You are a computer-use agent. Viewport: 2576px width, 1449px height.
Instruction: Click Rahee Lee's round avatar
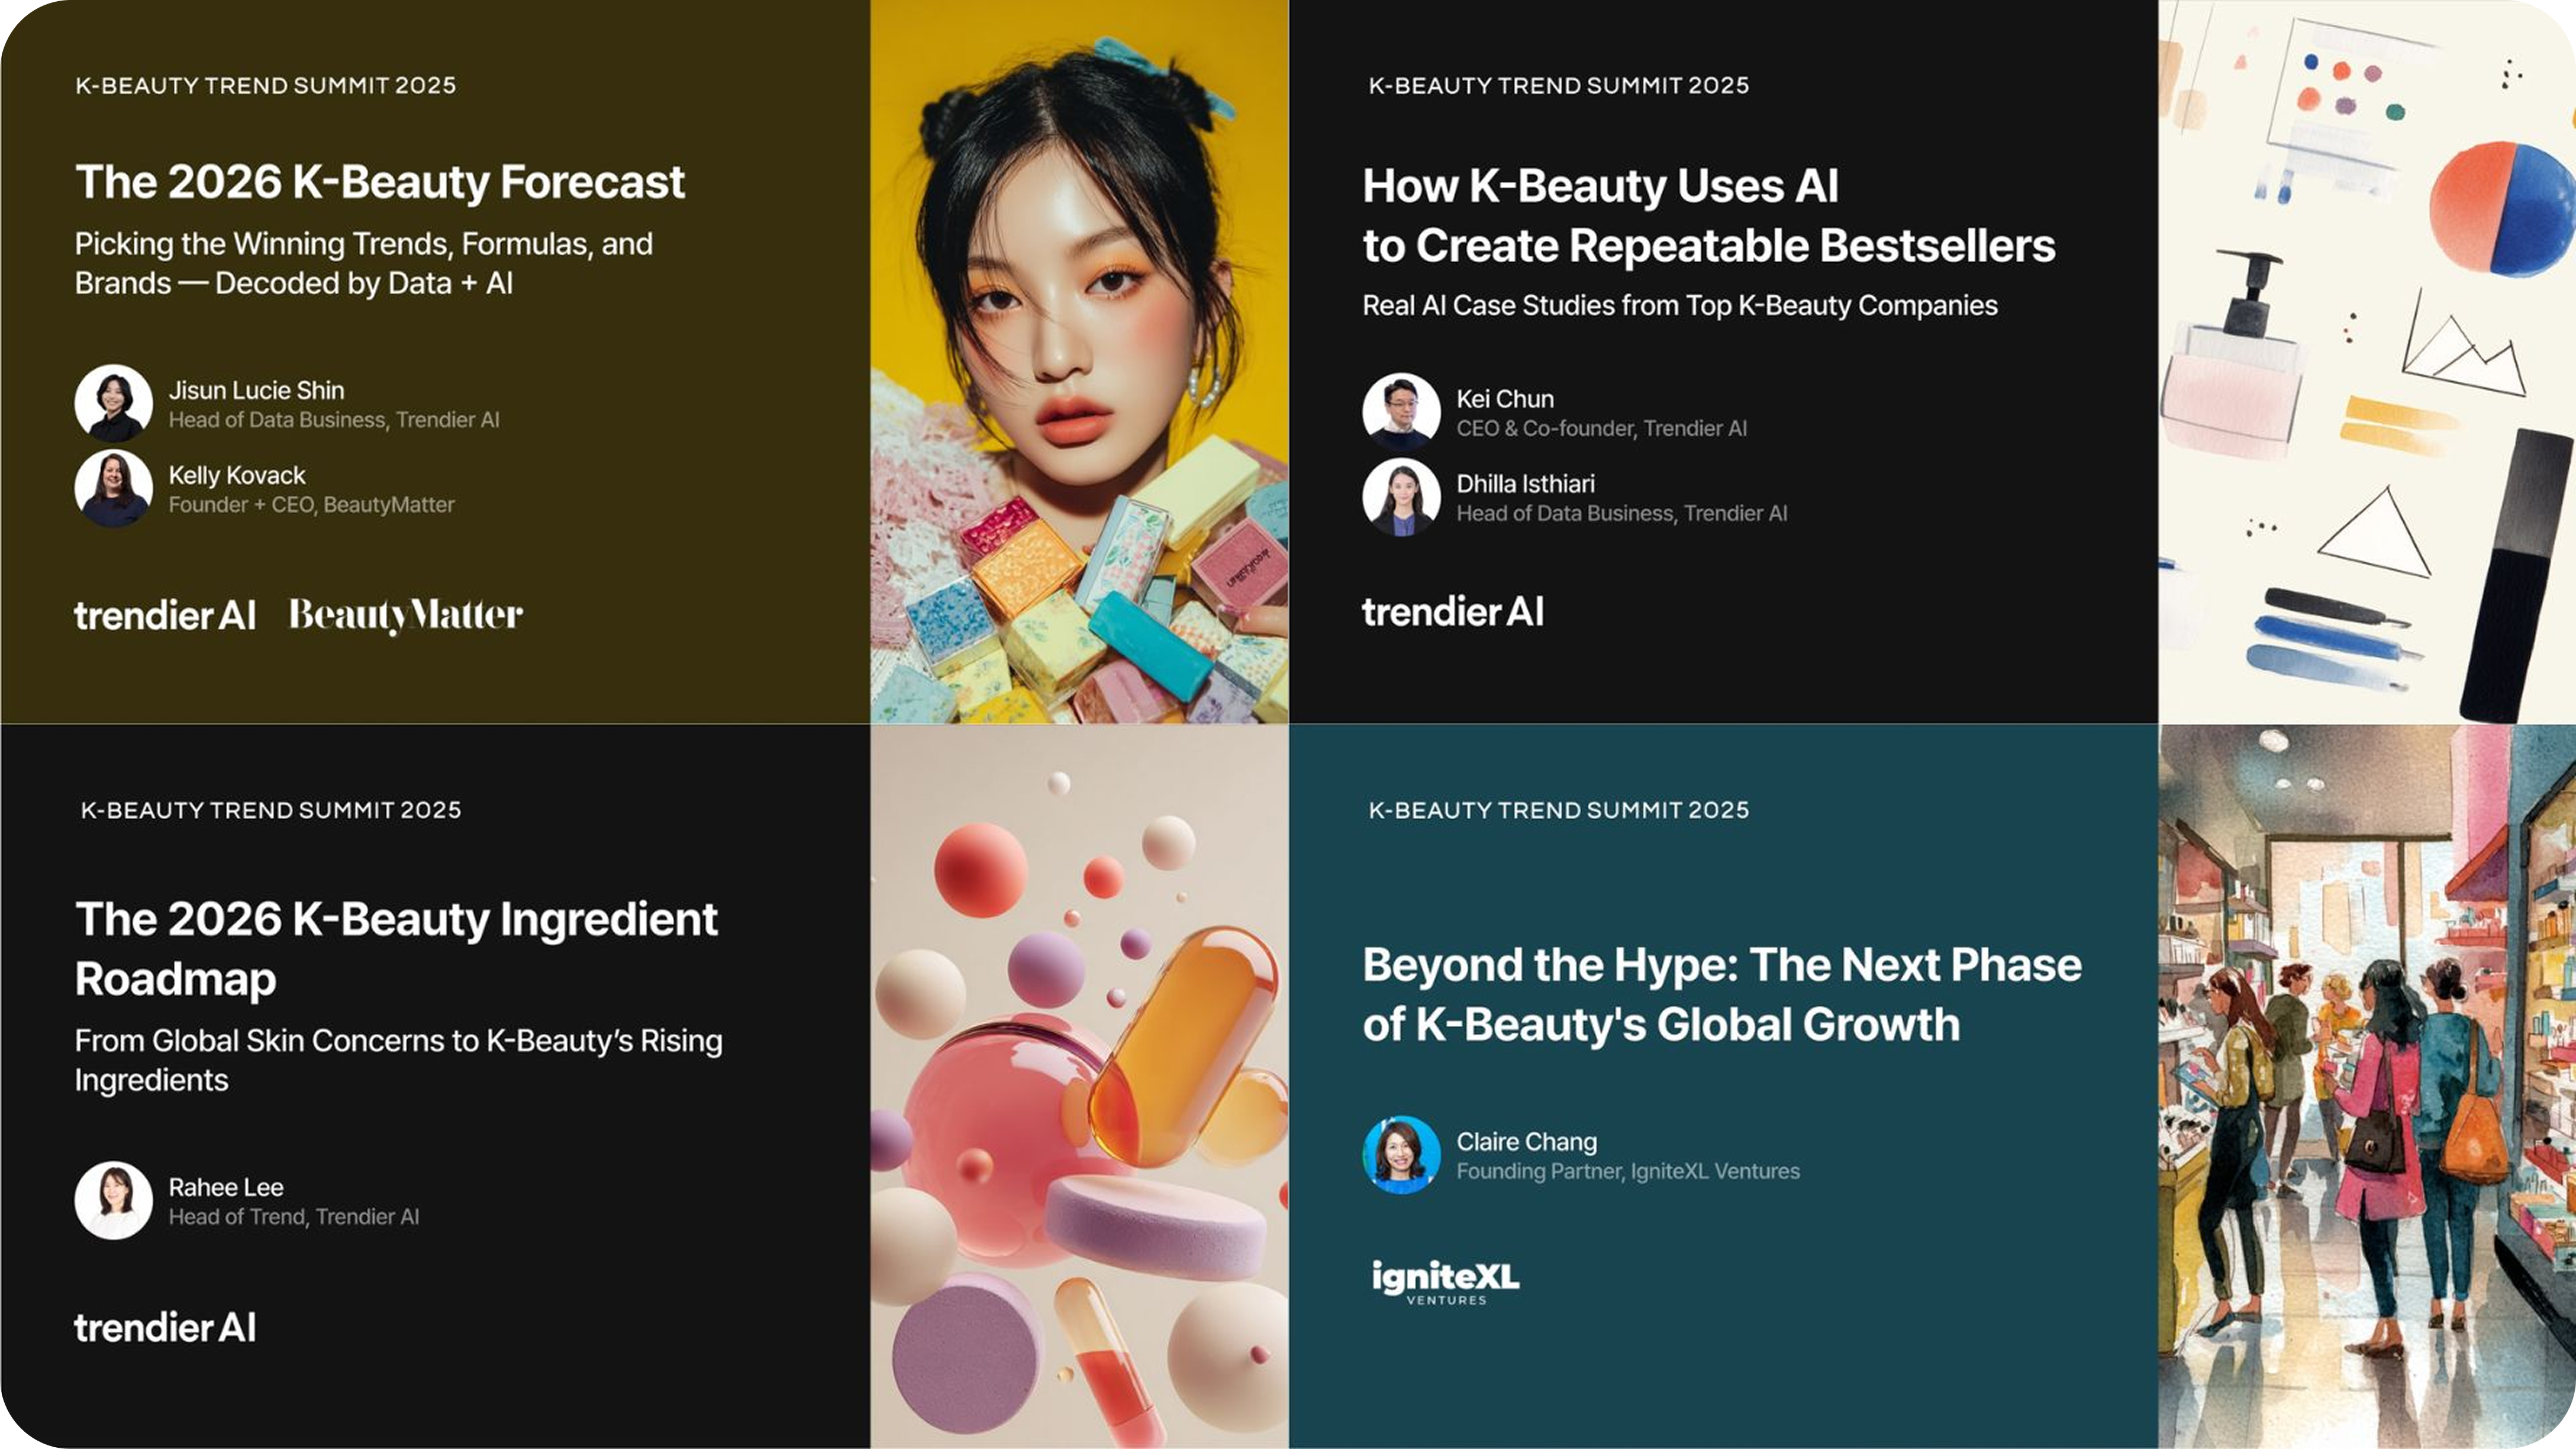[113, 1200]
